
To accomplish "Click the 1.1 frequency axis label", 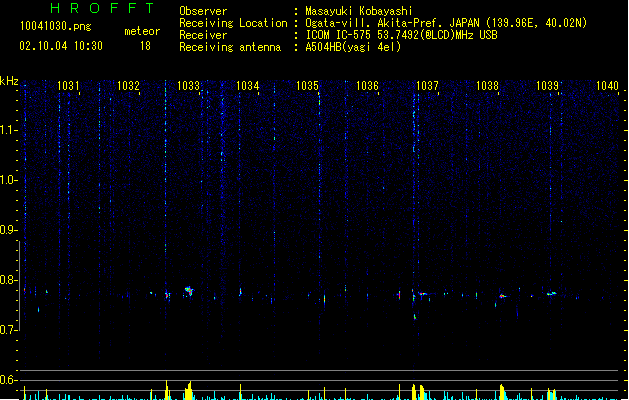I will [x=8, y=130].
